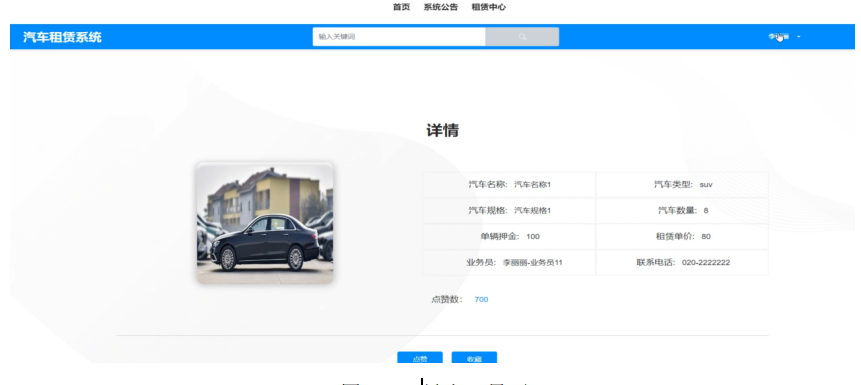Open 系统公告 menu item
861x385 pixels.
point(440,7)
